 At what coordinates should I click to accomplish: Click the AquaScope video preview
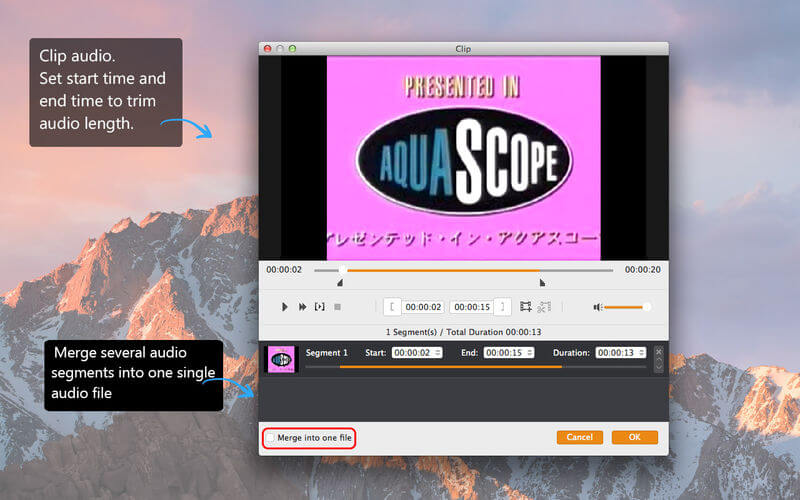point(463,158)
